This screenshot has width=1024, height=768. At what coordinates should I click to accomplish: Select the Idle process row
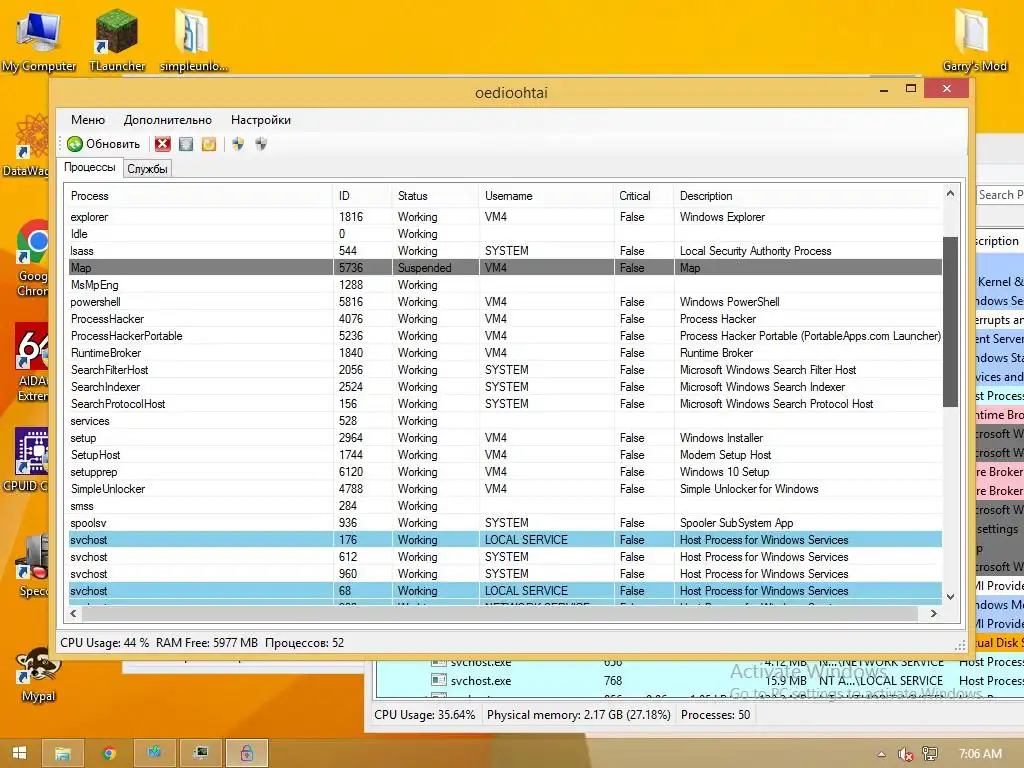[505, 234]
